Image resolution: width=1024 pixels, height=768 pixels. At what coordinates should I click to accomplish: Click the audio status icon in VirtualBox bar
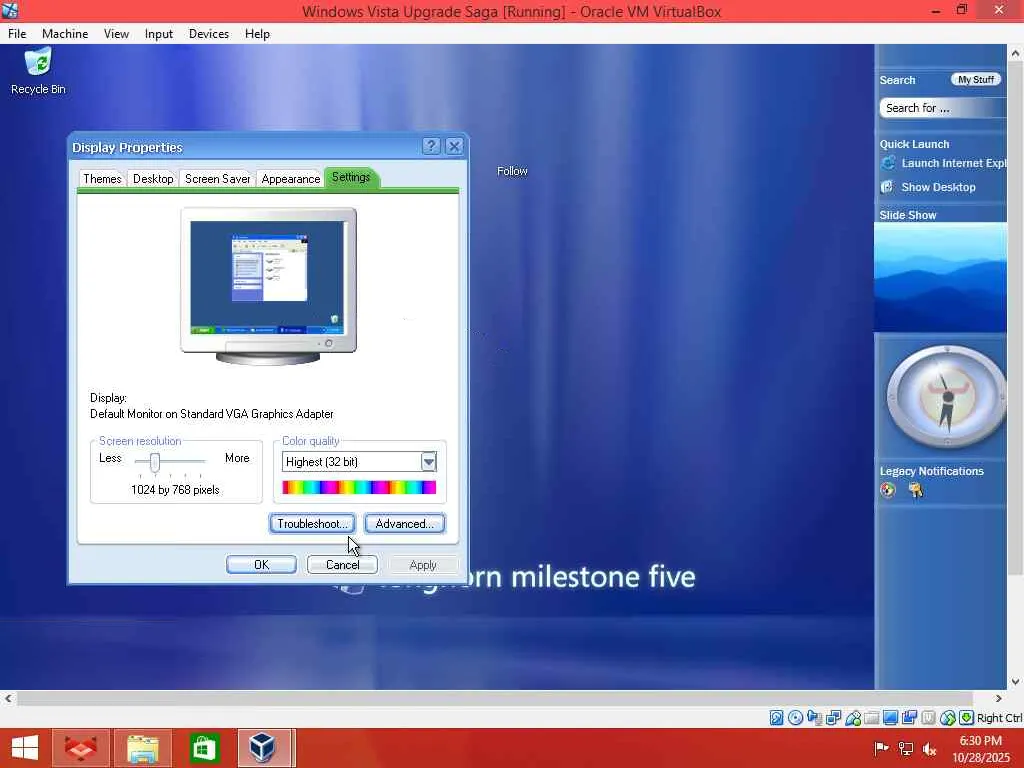point(814,718)
